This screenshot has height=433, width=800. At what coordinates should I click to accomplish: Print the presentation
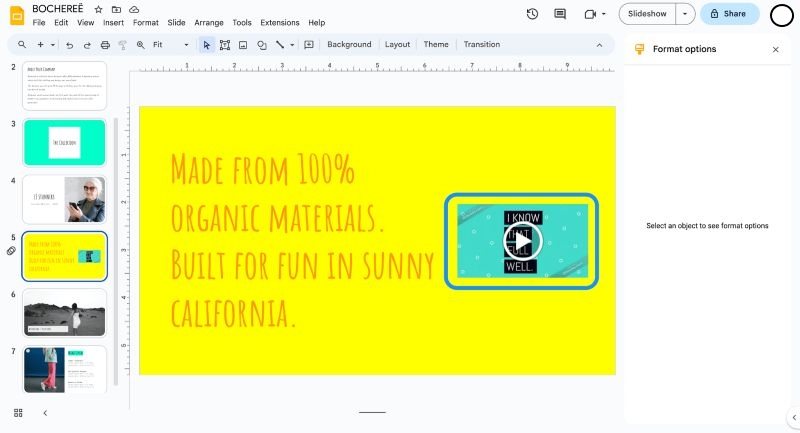coord(105,45)
